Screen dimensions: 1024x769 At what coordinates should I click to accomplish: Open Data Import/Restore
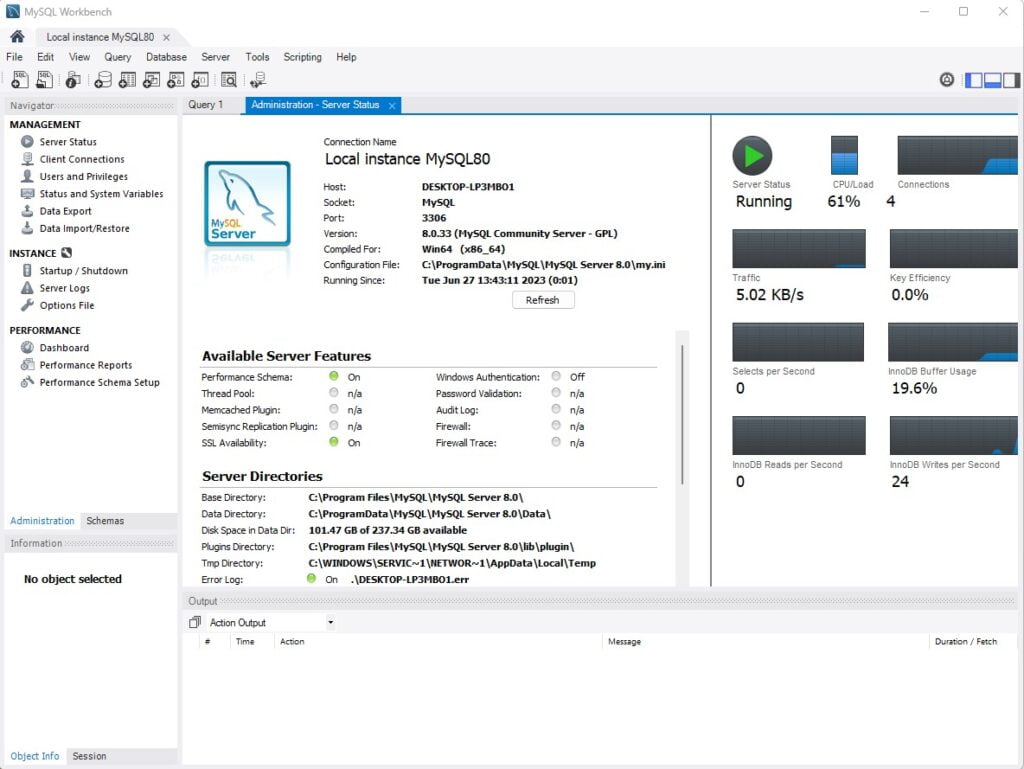click(x=84, y=228)
